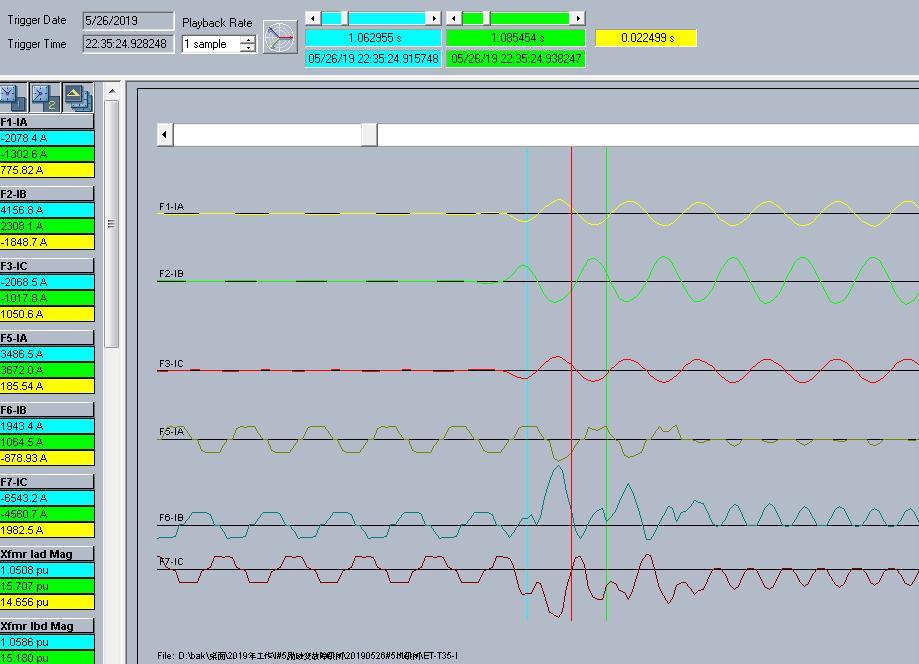919x664 pixels.
Task: Click the F7-IC green value -4560.7 A
Action: (47, 515)
